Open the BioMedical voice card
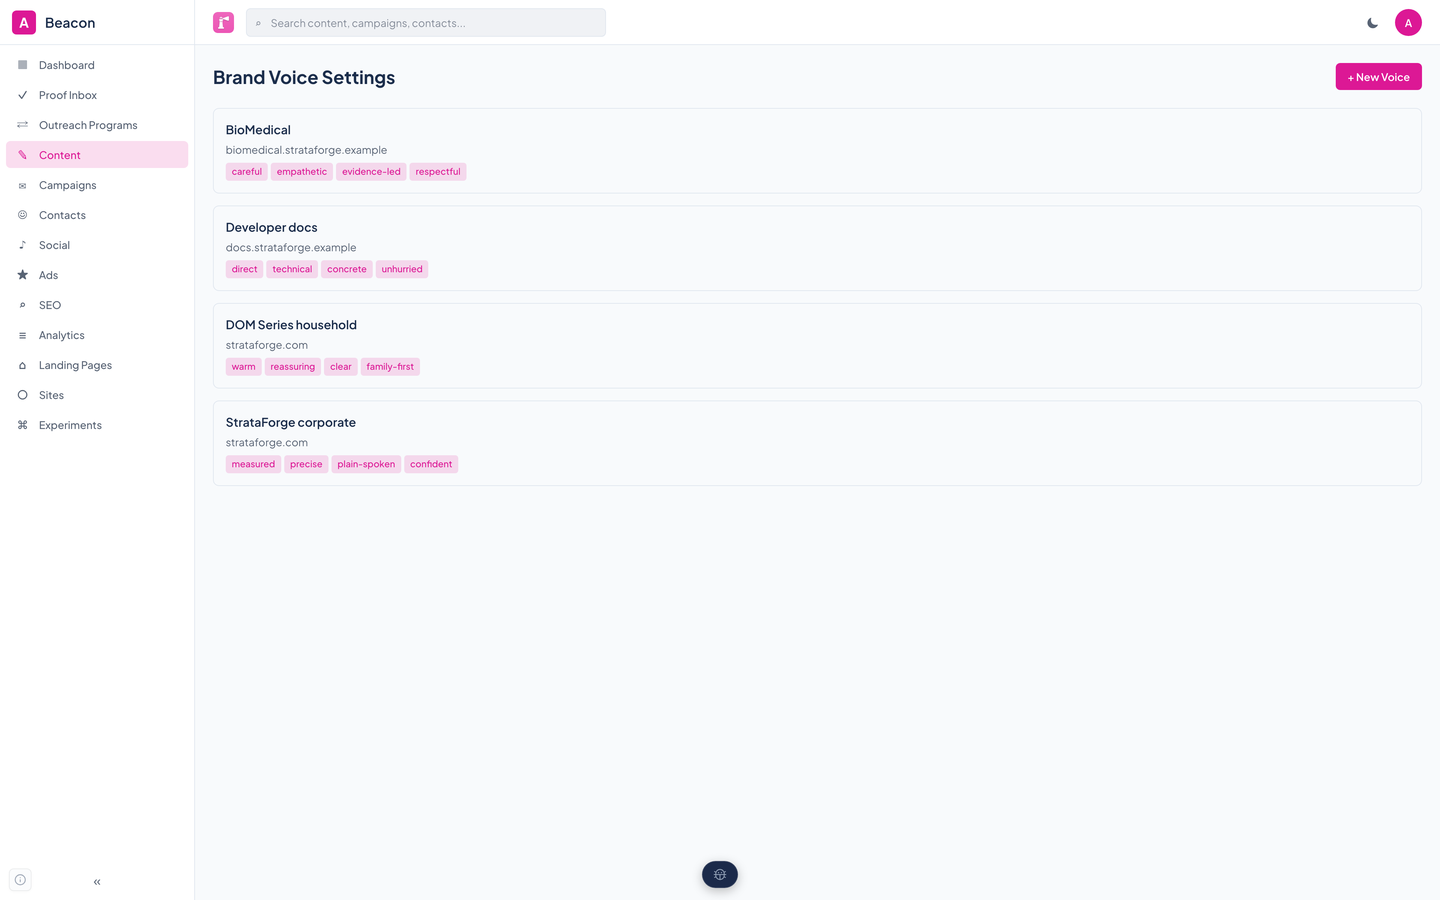The image size is (1440, 900). tap(817, 151)
